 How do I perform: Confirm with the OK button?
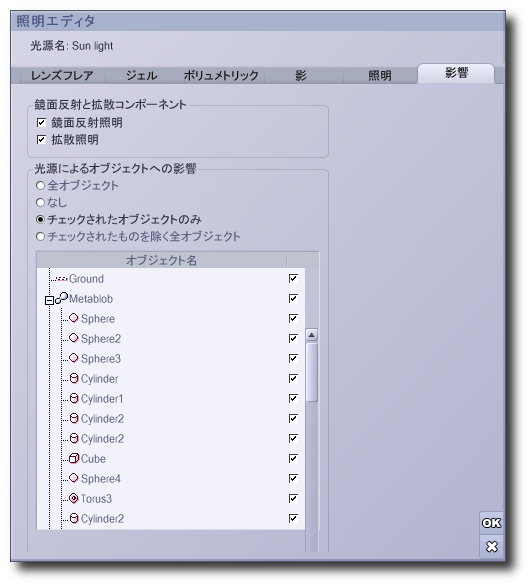coord(492,523)
